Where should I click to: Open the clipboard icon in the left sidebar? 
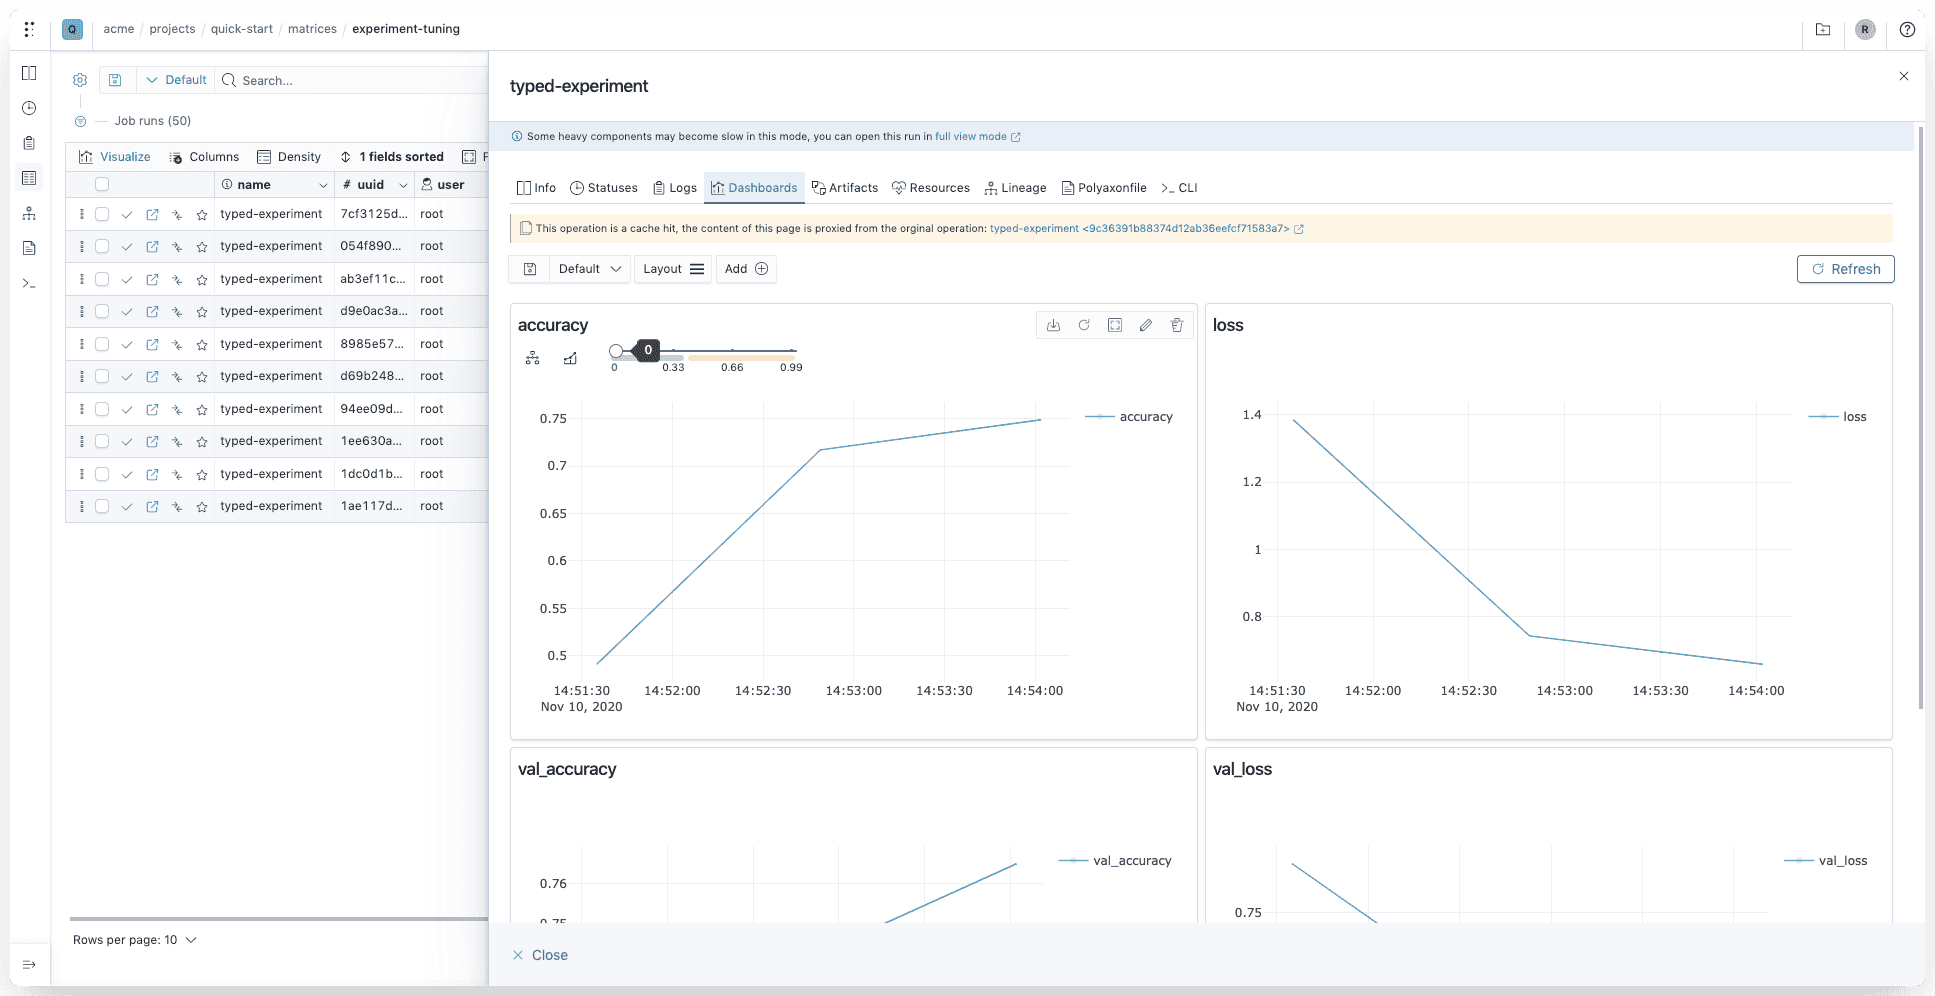pos(29,142)
